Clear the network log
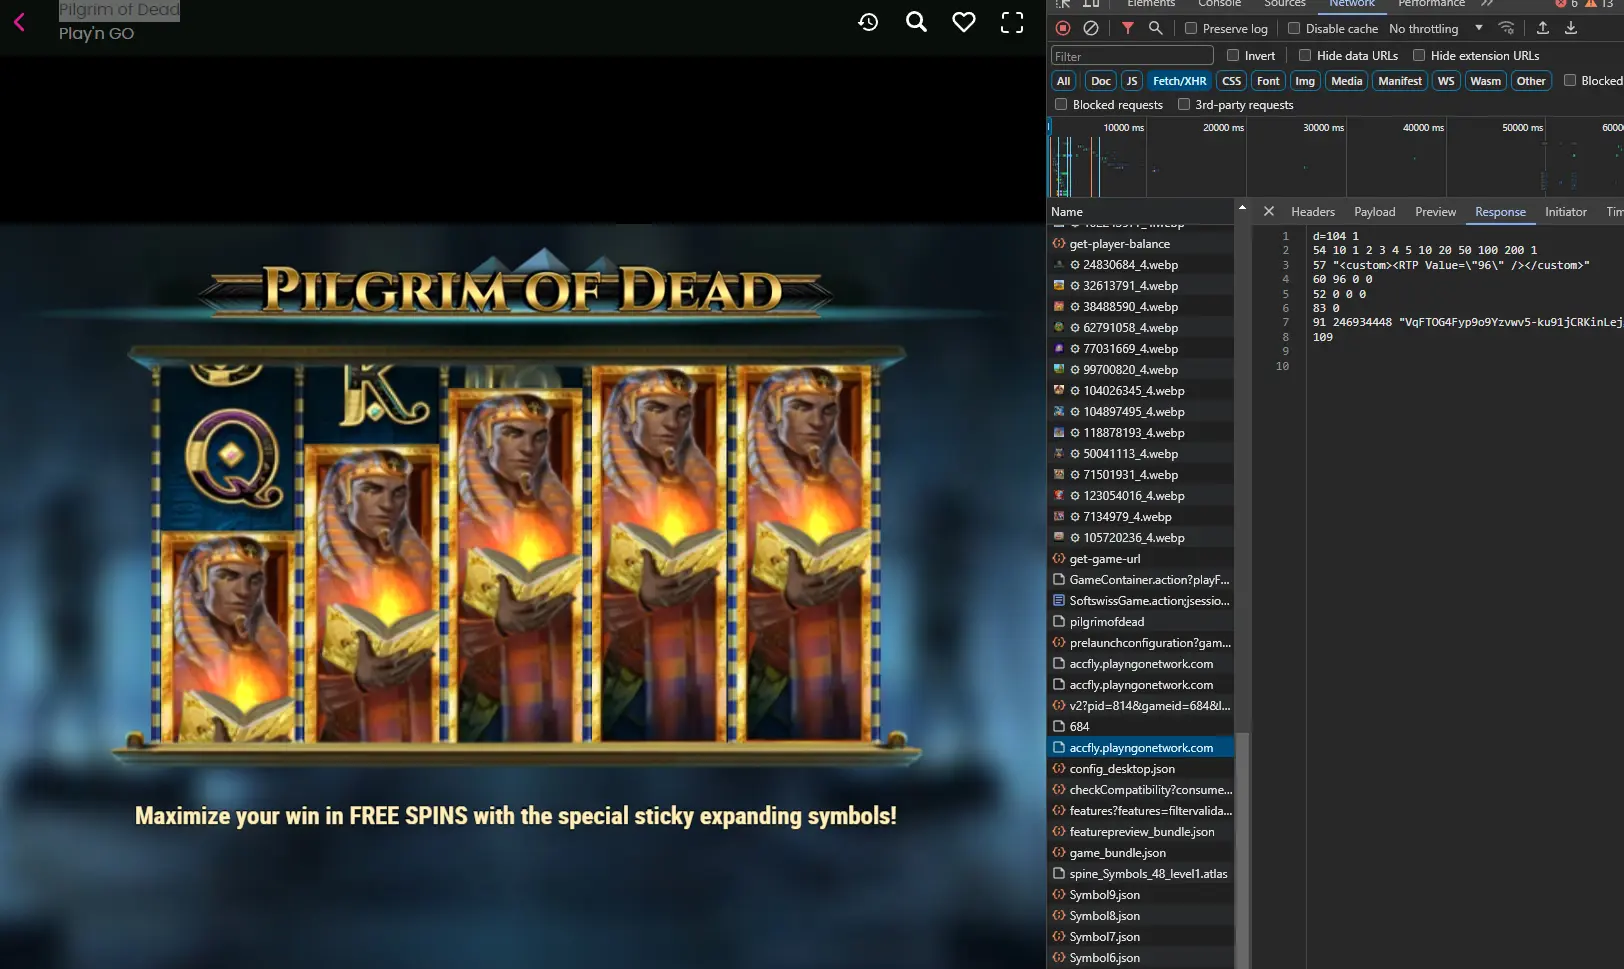Viewport: 1624px width, 969px height. tap(1091, 29)
